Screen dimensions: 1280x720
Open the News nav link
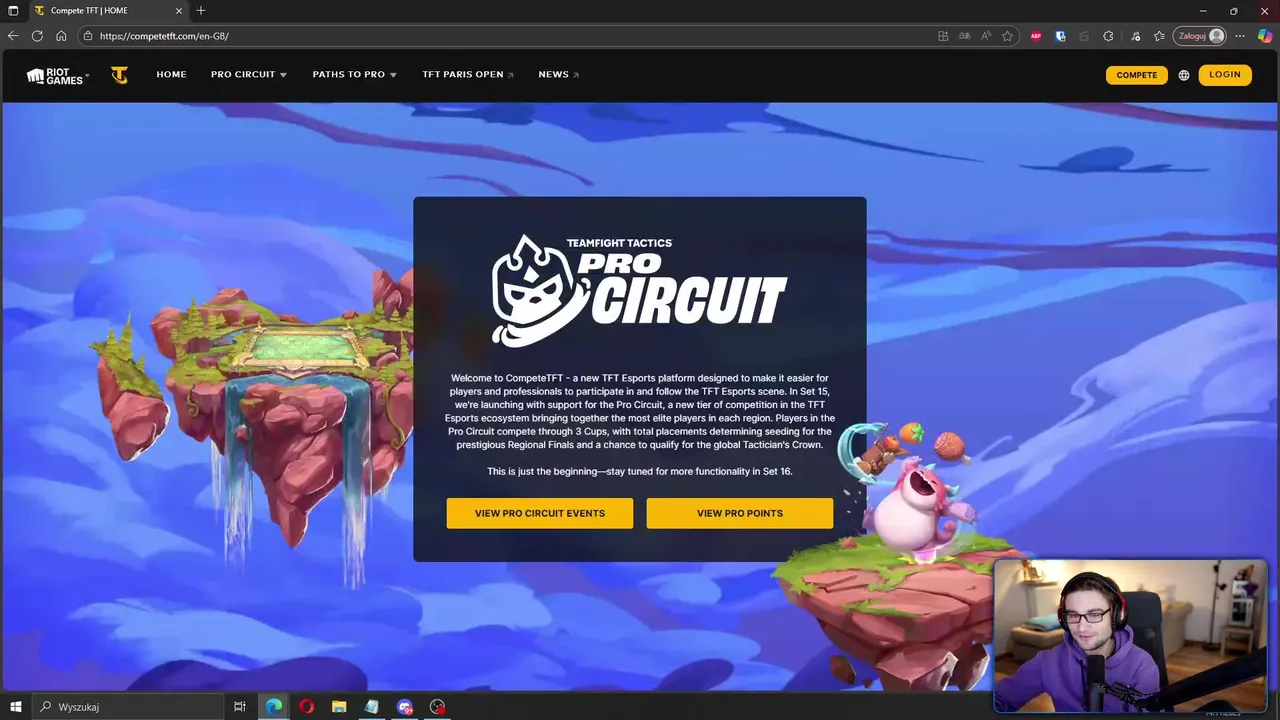559,75
